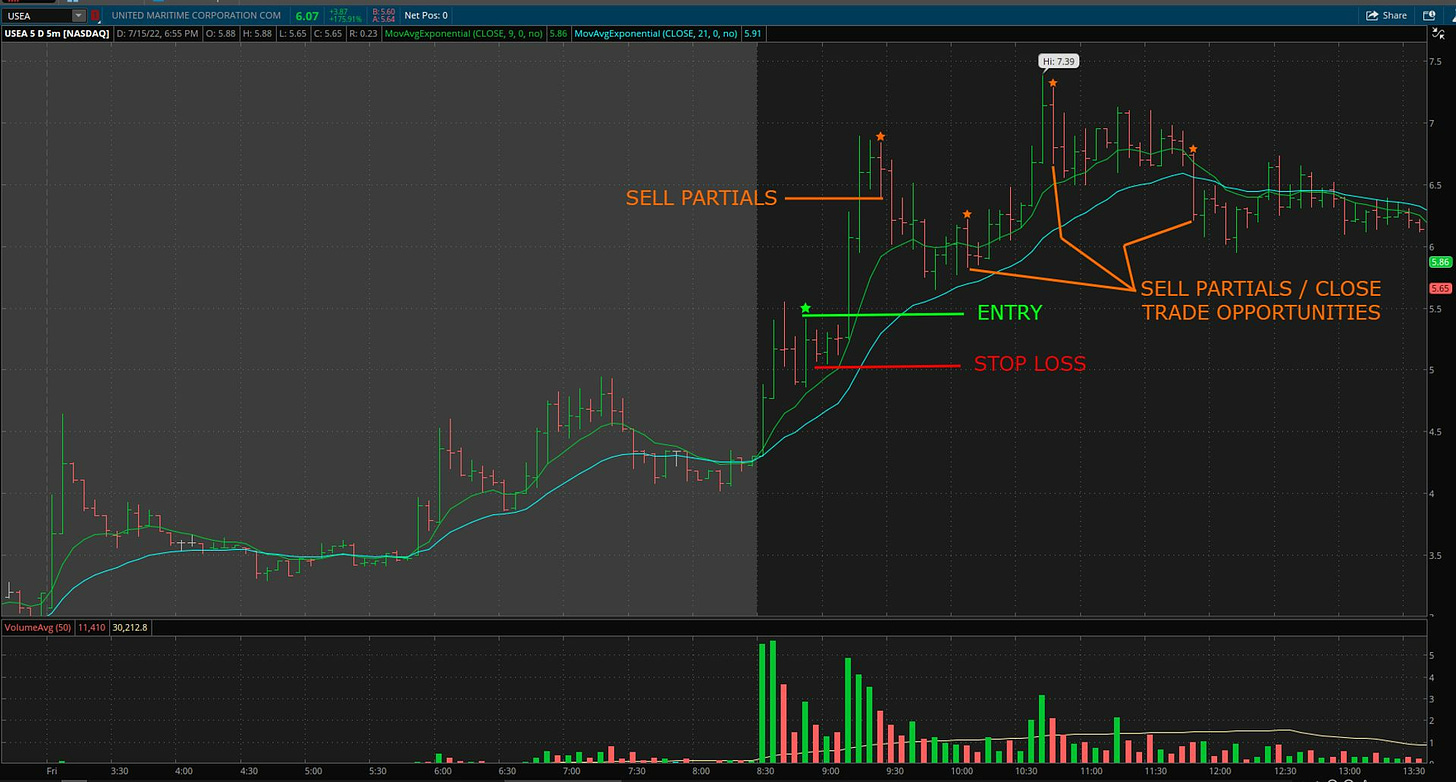
Task: Open the alert window icon next to Share
Action: pyautogui.click(x=1429, y=15)
